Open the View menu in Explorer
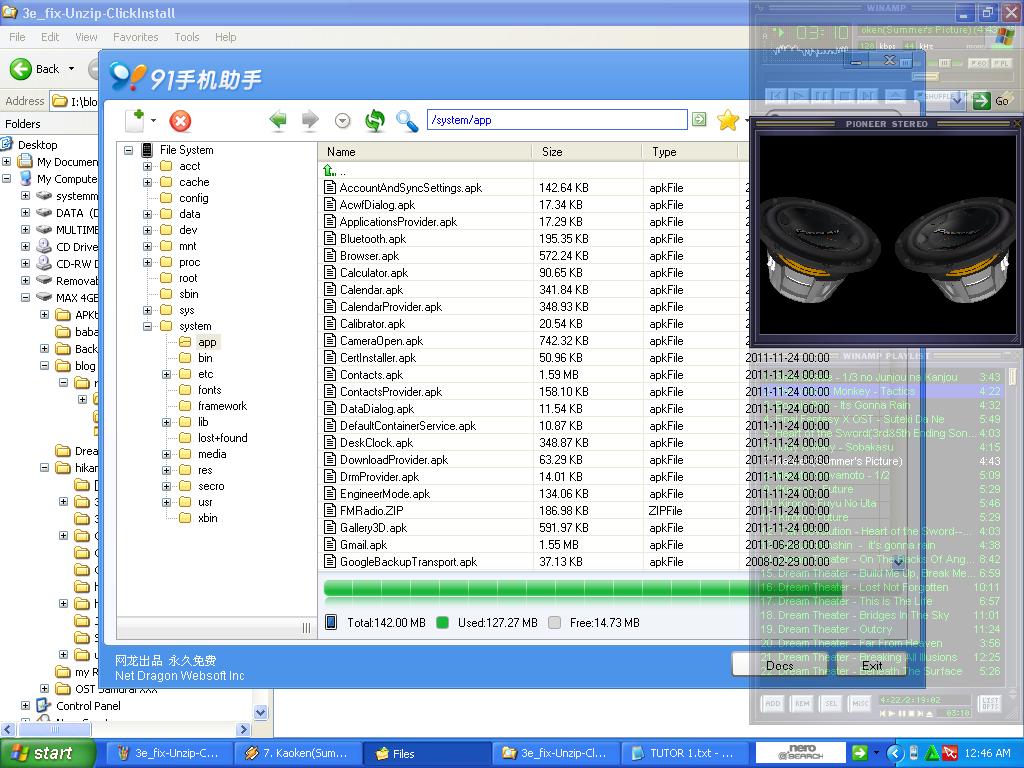 pyautogui.click(x=86, y=37)
